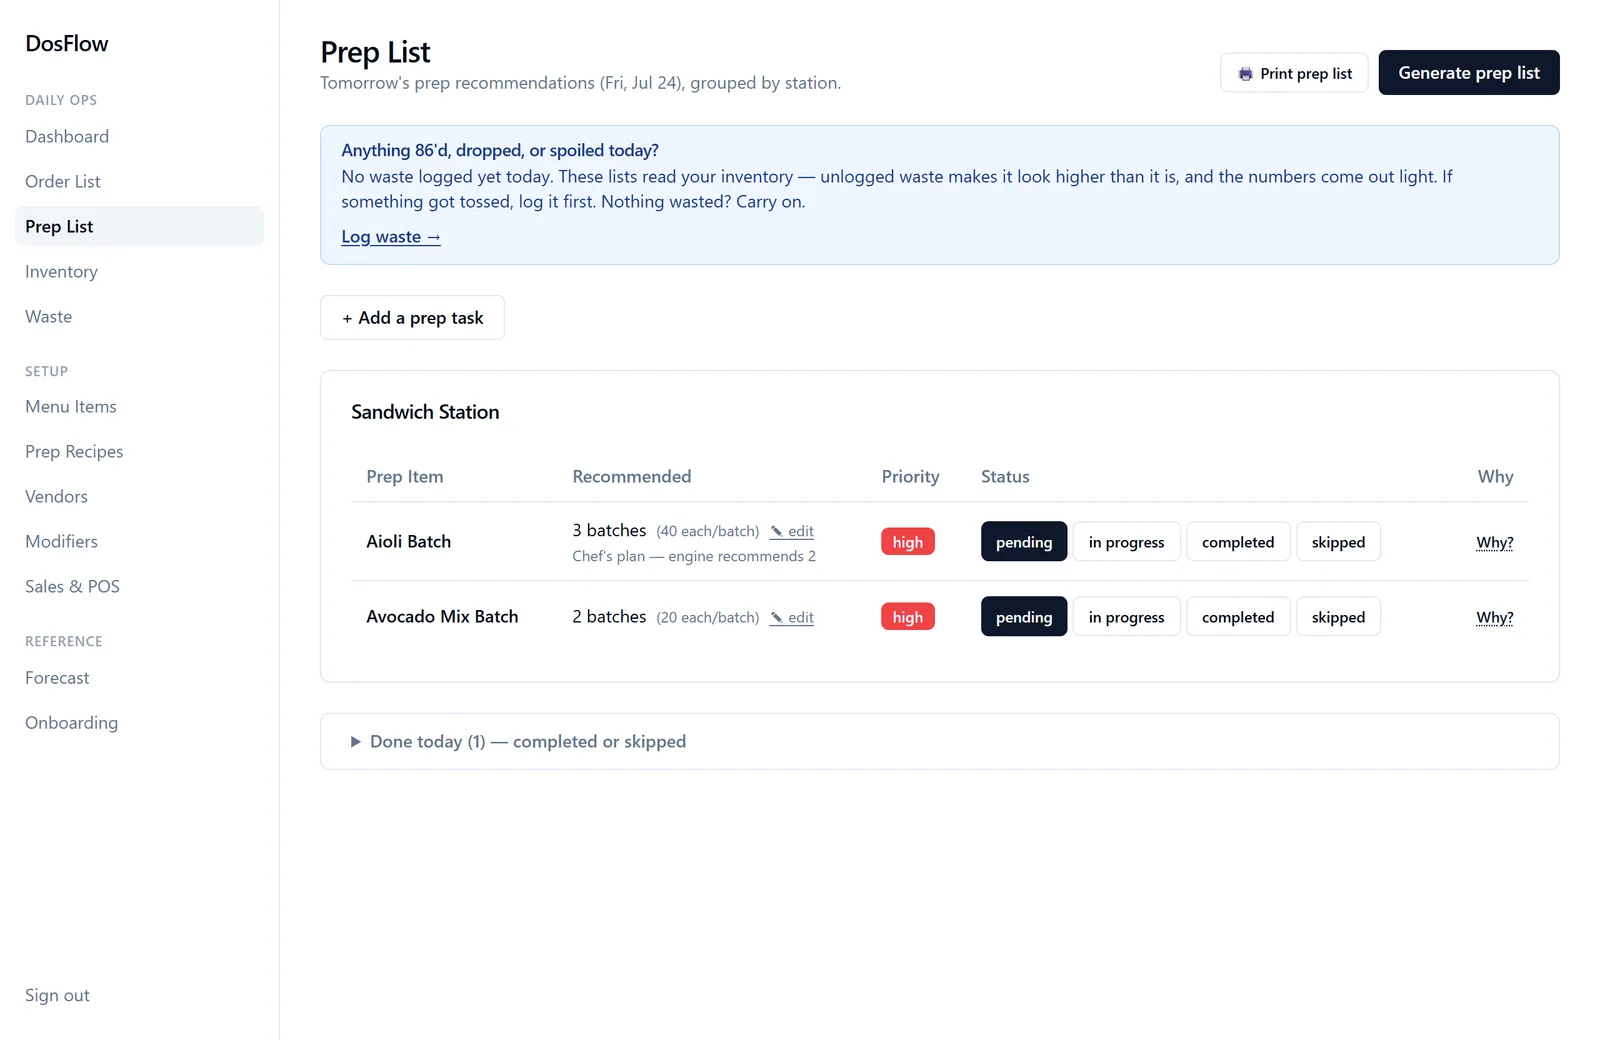
Task: Click the Generate prep list button
Action: [x=1469, y=73]
